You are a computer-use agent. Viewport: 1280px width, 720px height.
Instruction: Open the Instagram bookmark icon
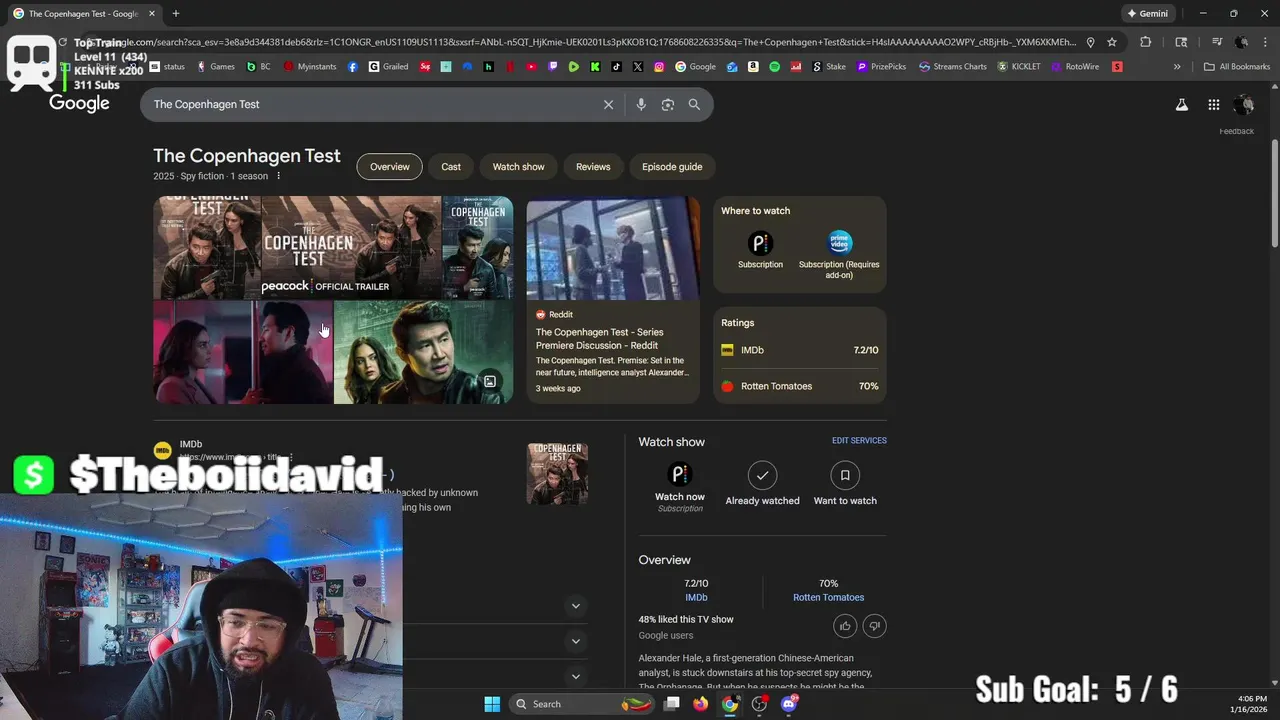point(659,67)
